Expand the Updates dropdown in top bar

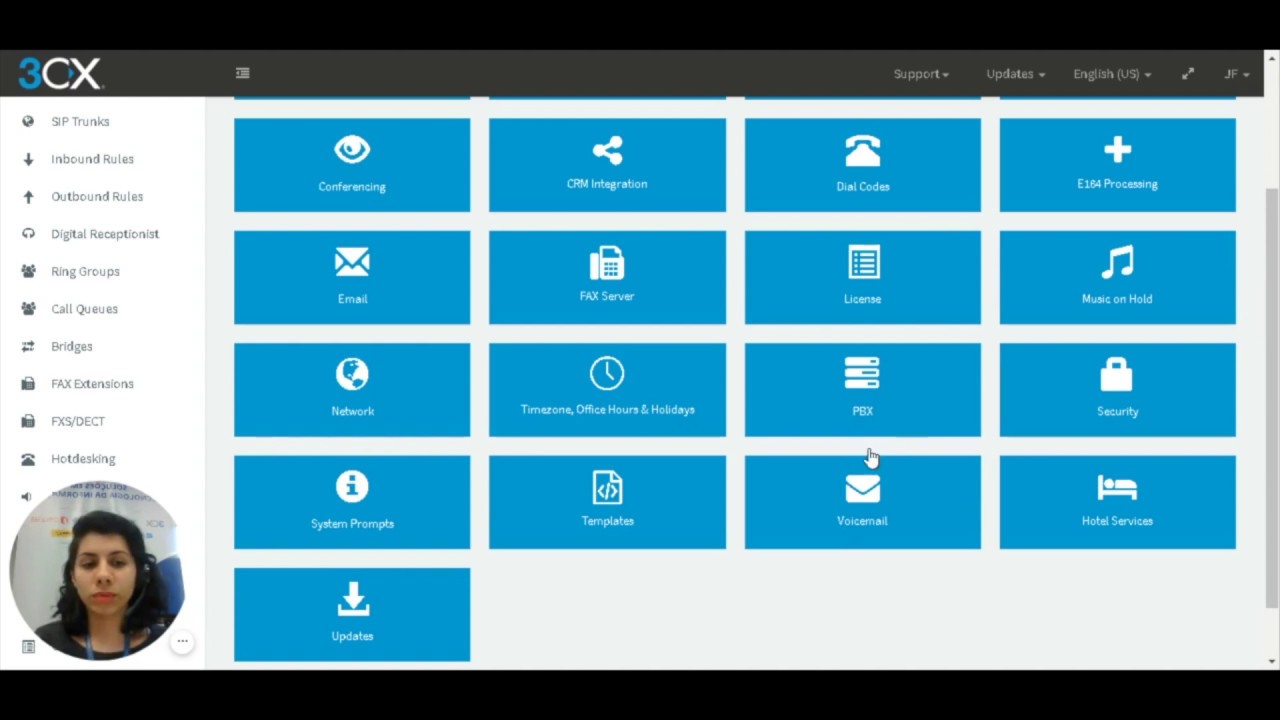pos(1015,74)
